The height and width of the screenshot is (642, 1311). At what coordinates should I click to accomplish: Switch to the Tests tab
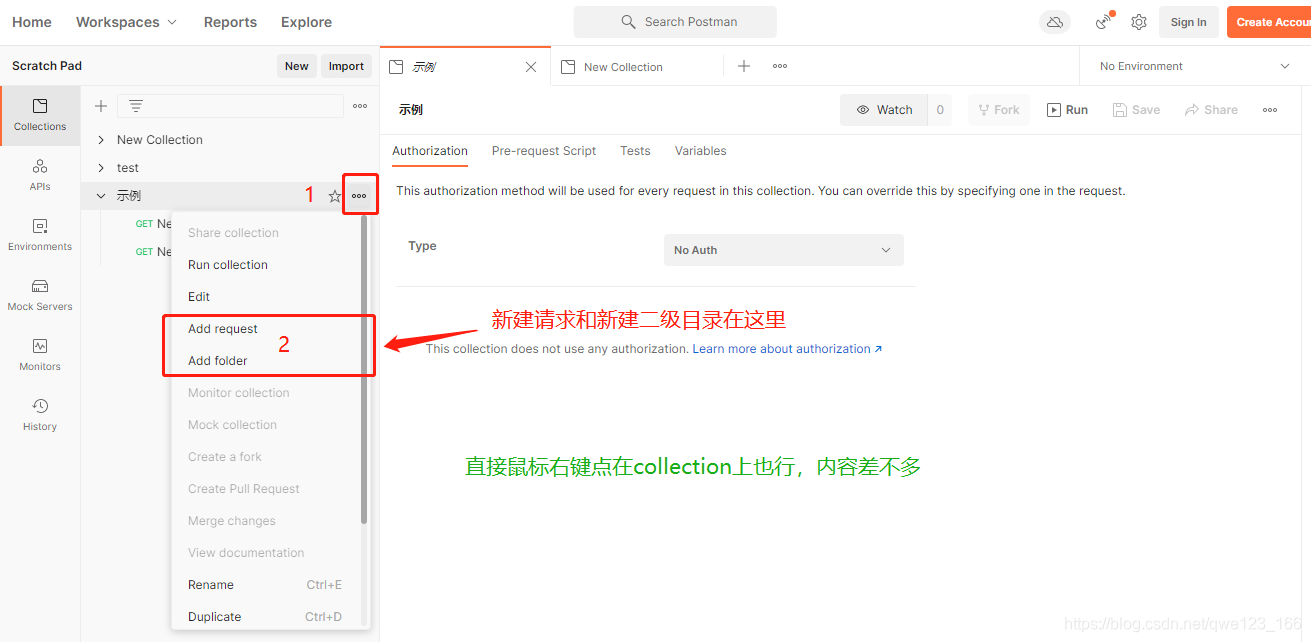635,151
